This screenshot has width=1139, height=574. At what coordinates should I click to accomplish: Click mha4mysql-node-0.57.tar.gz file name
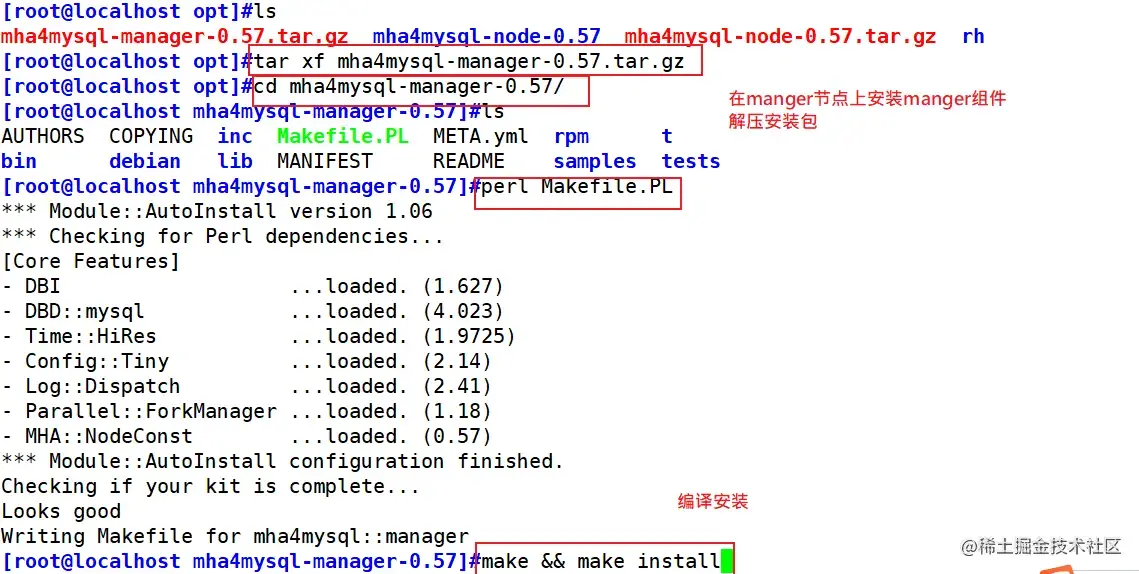tap(780, 36)
